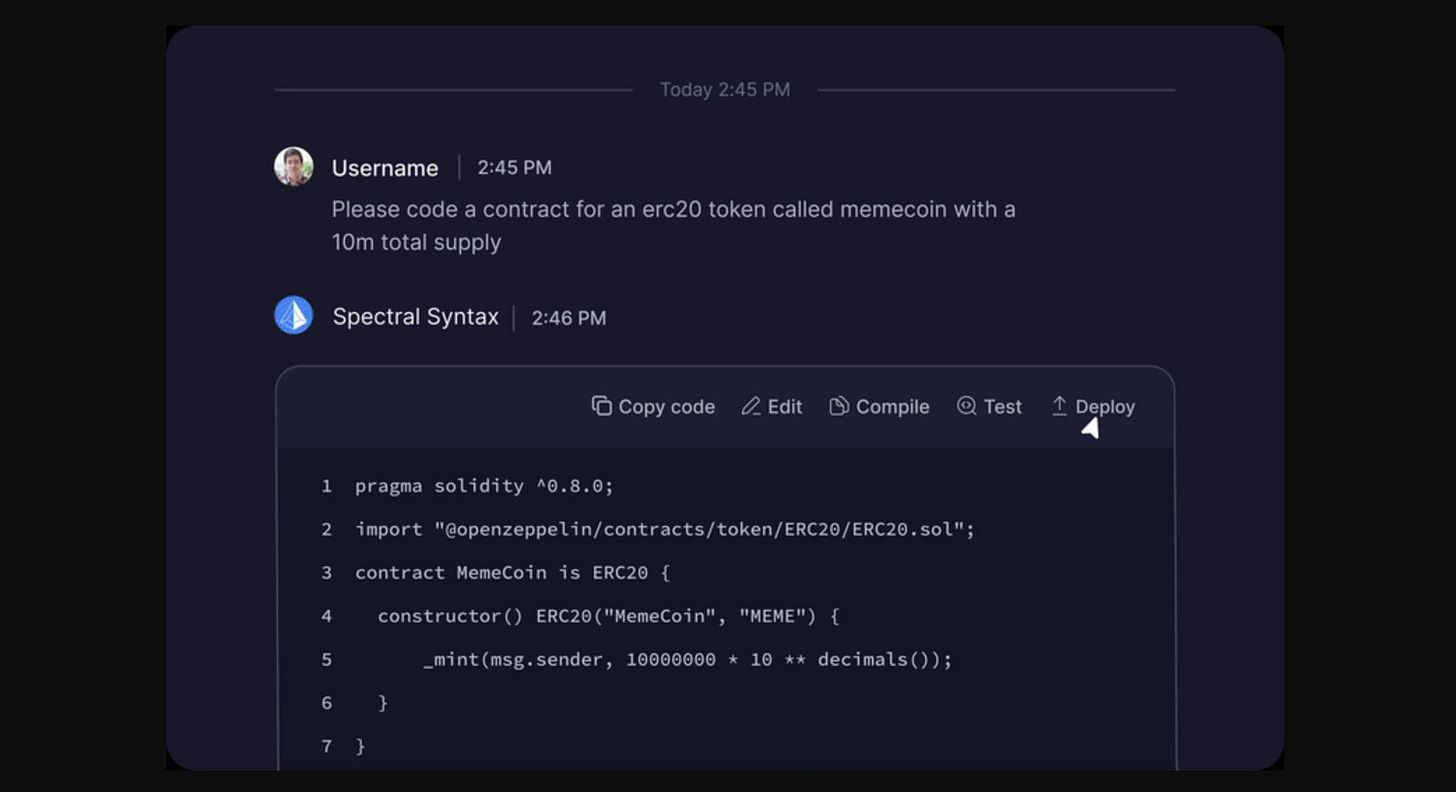Click line number 6 in code gutter
The width and height of the screenshot is (1456, 792).
click(x=327, y=703)
